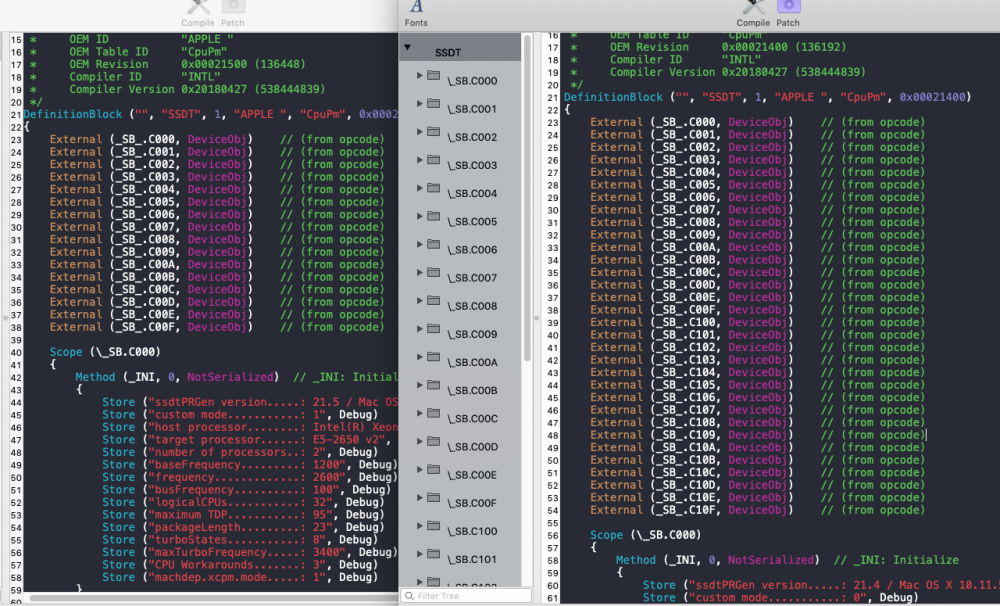This screenshot has height=606, width=1000.
Task: Click the navigator tree vertical scrollbar
Action: (527, 198)
